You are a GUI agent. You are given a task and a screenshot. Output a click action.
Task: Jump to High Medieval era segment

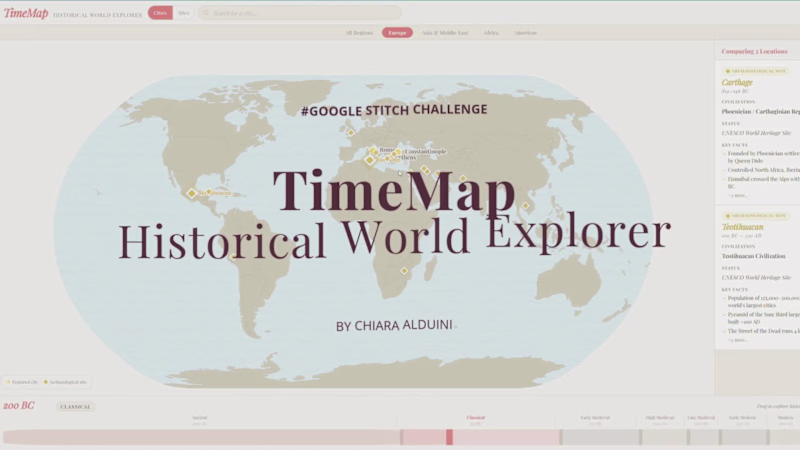664,437
